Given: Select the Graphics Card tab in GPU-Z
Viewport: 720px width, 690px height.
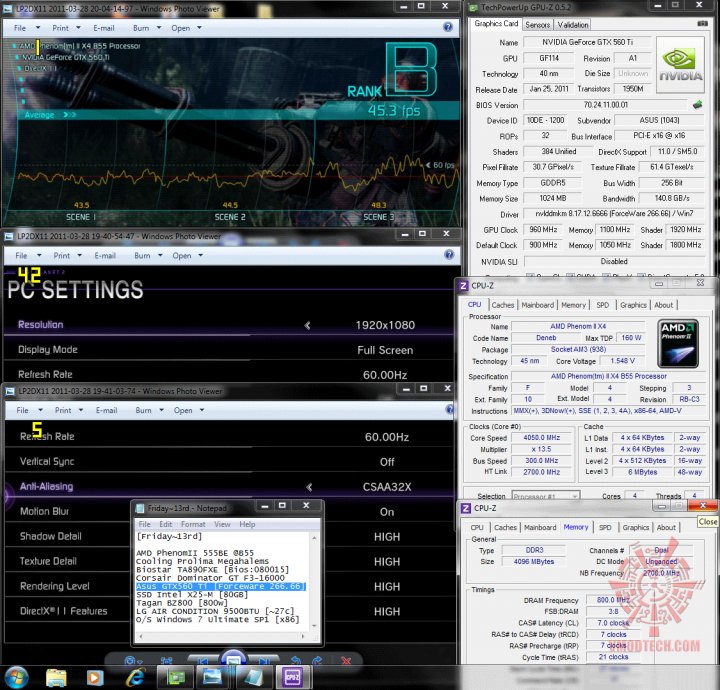Looking at the screenshot, I should tap(496, 23).
